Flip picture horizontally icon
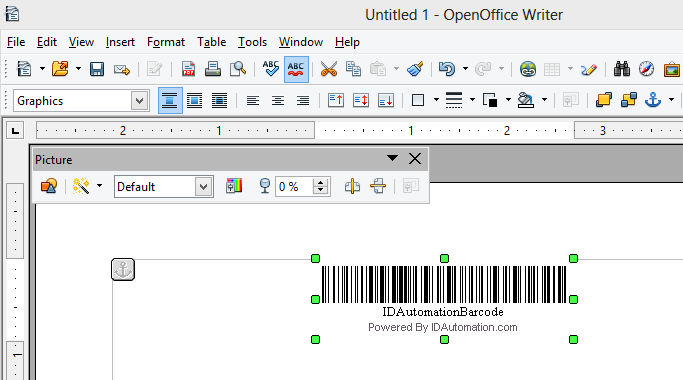This screenshot has height=380, width=683. tap(352, 187)
